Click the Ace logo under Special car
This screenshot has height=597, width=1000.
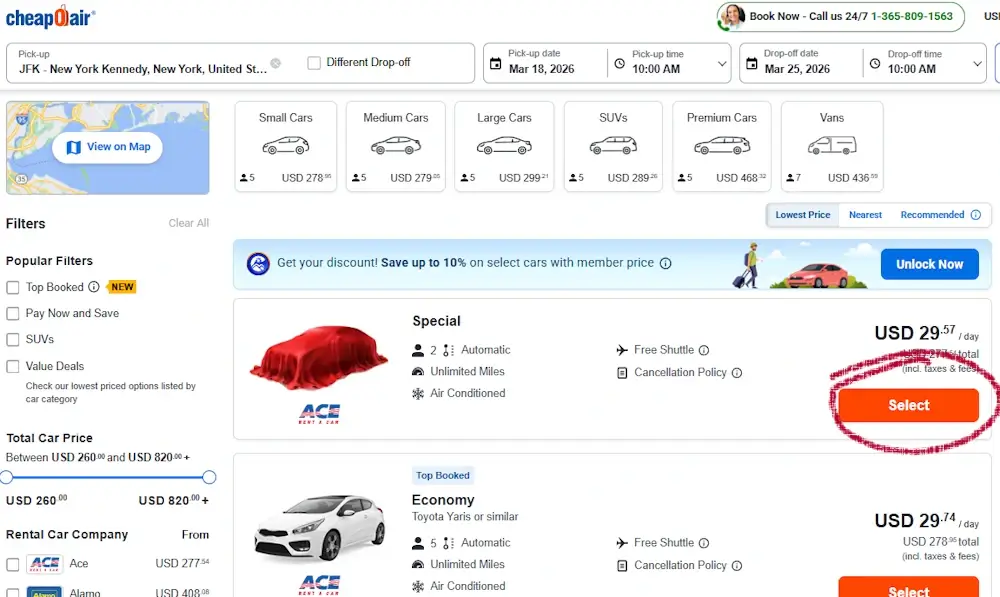pos(320,413)
